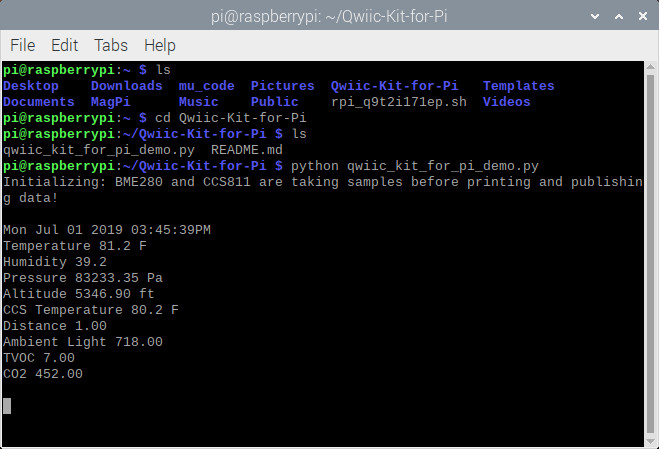Click the CO2 452.00 output line
659x449 pixels.
43,373
